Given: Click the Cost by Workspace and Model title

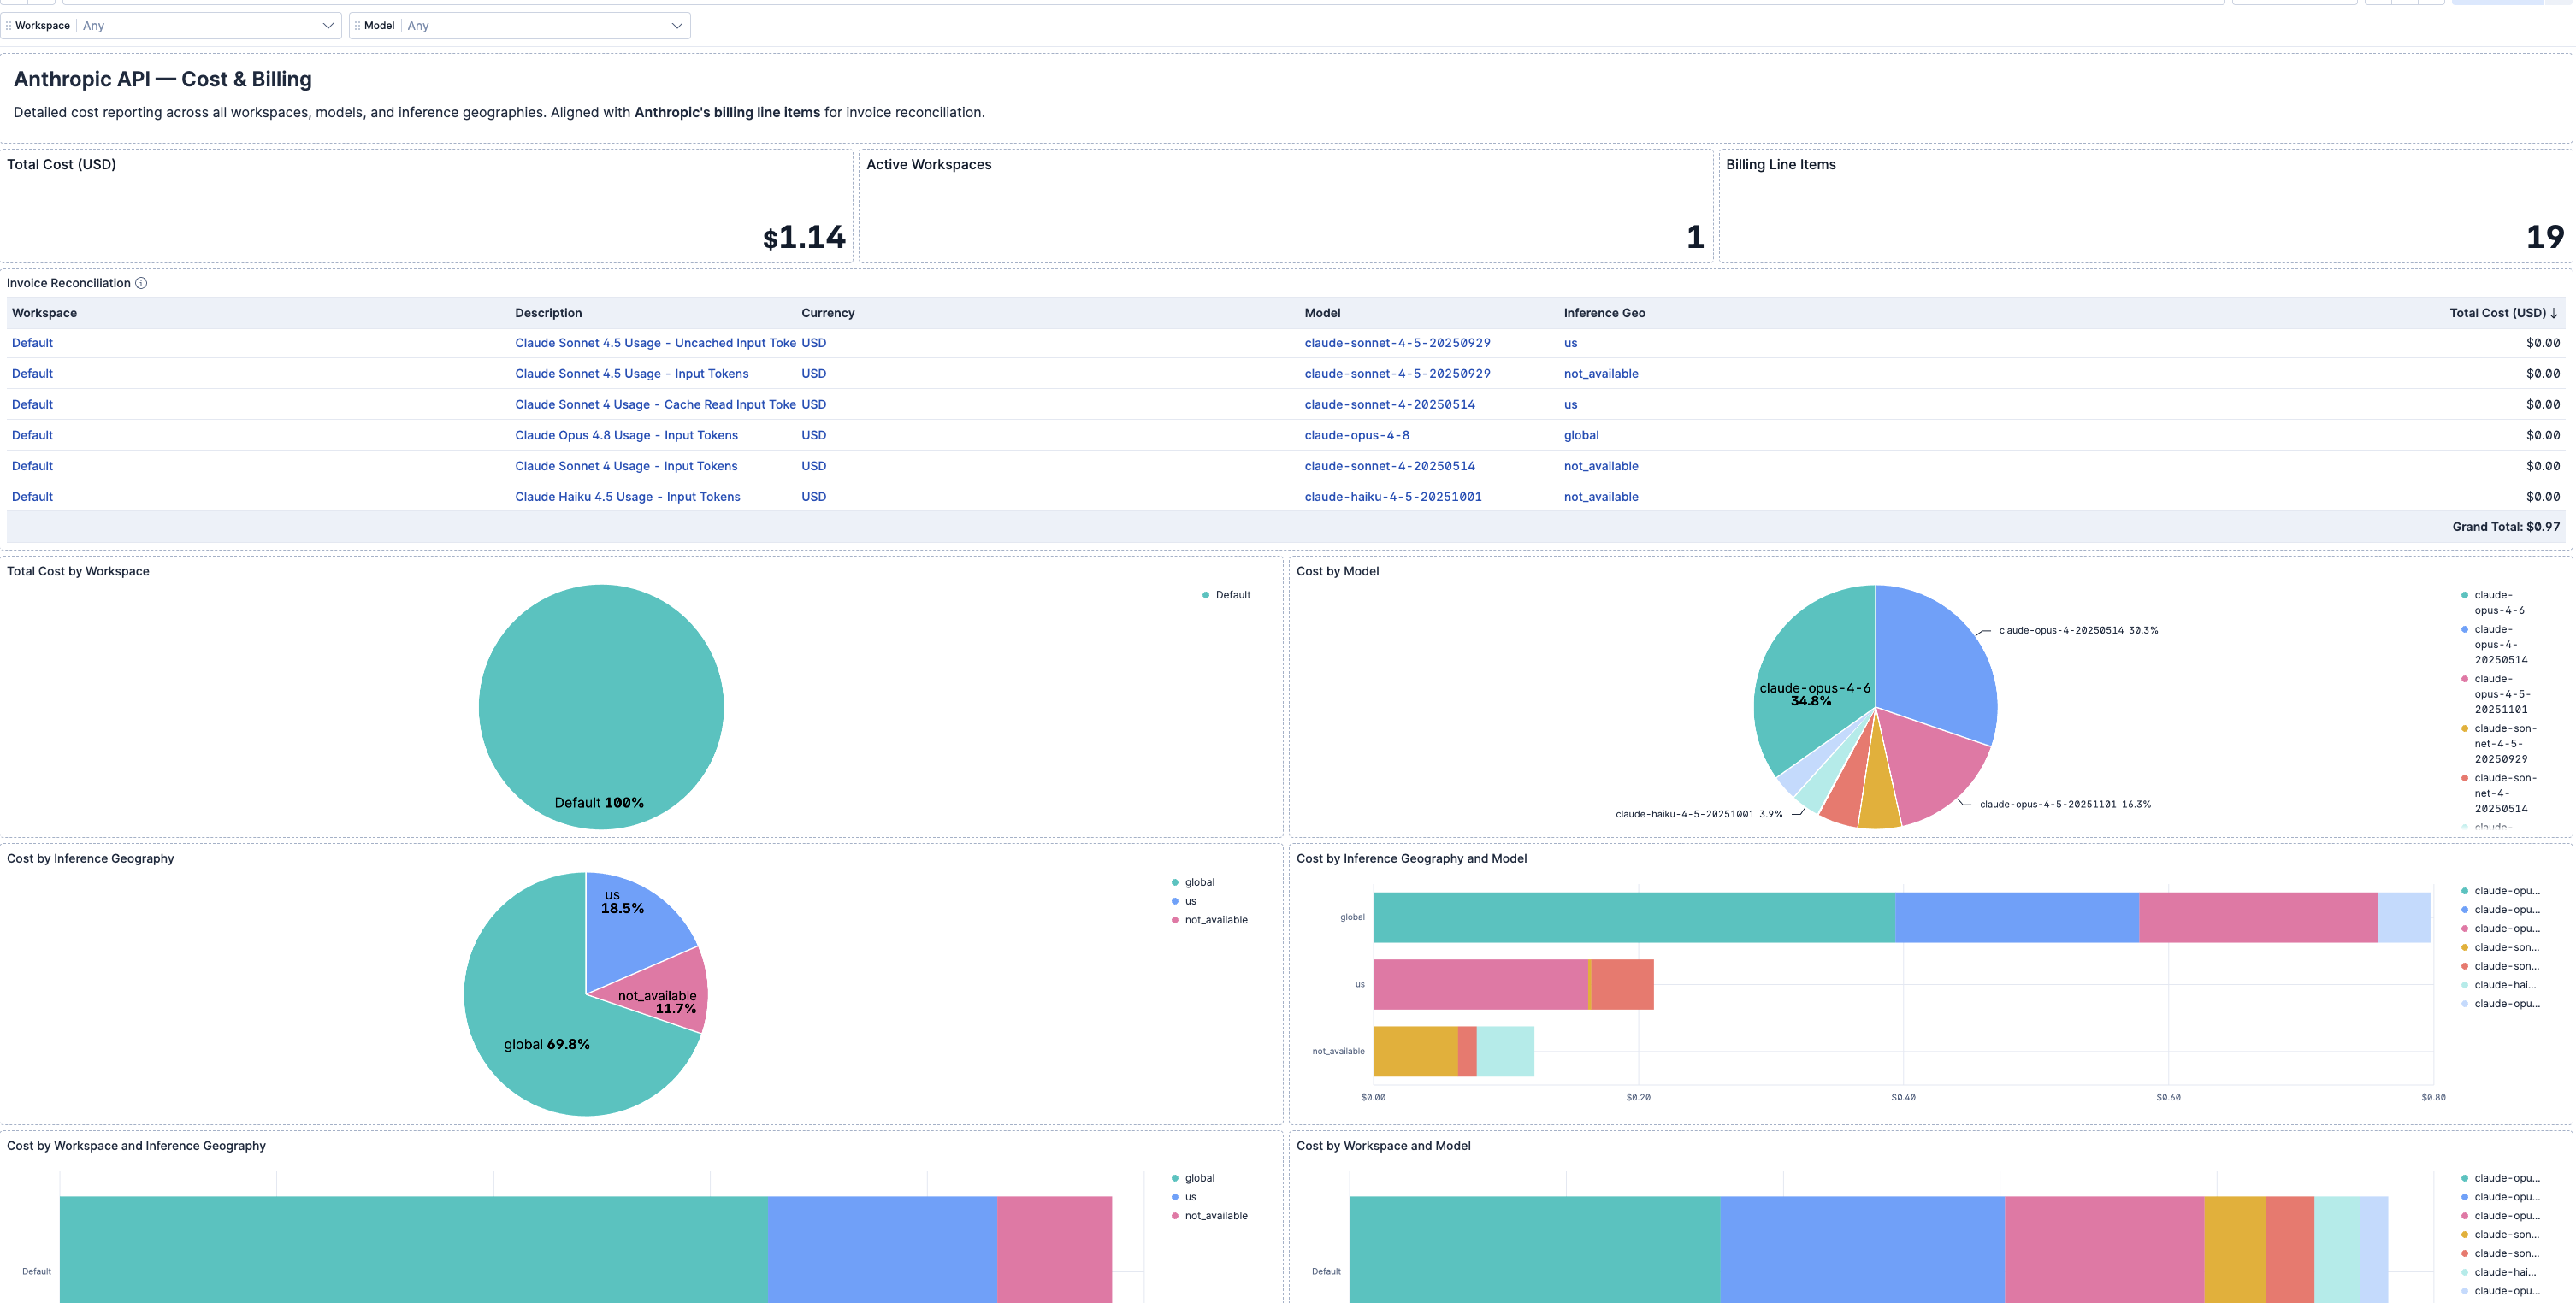Looking at the screenshot, I should 1383,1146.
